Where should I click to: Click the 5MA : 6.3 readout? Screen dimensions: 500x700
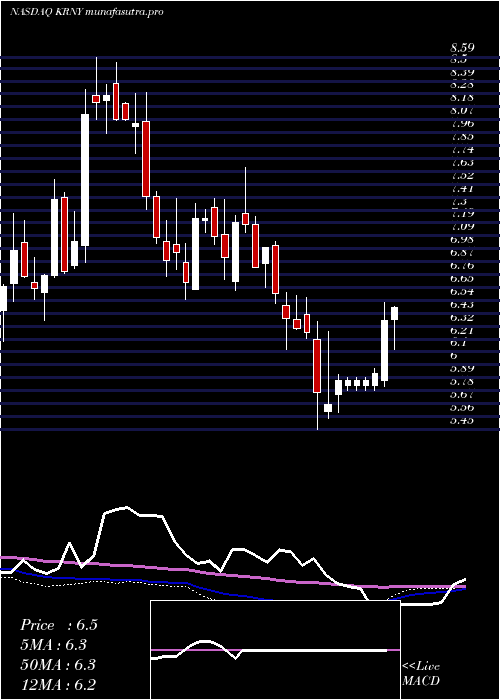tap(53, 645)
